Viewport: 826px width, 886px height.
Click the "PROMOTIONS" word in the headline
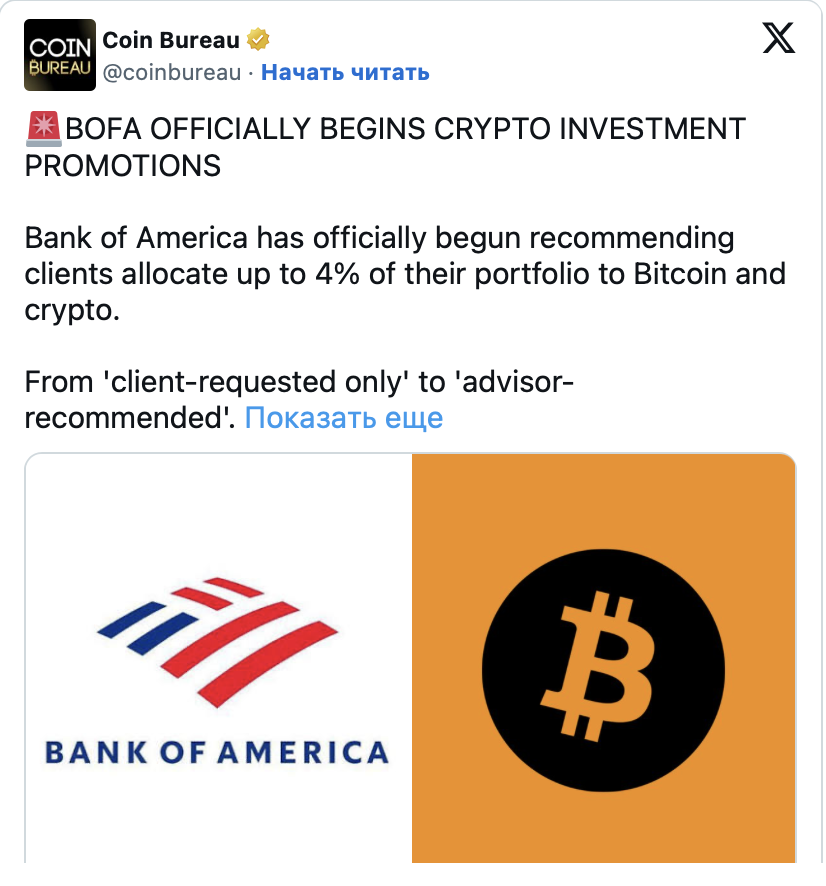point(122,165)
